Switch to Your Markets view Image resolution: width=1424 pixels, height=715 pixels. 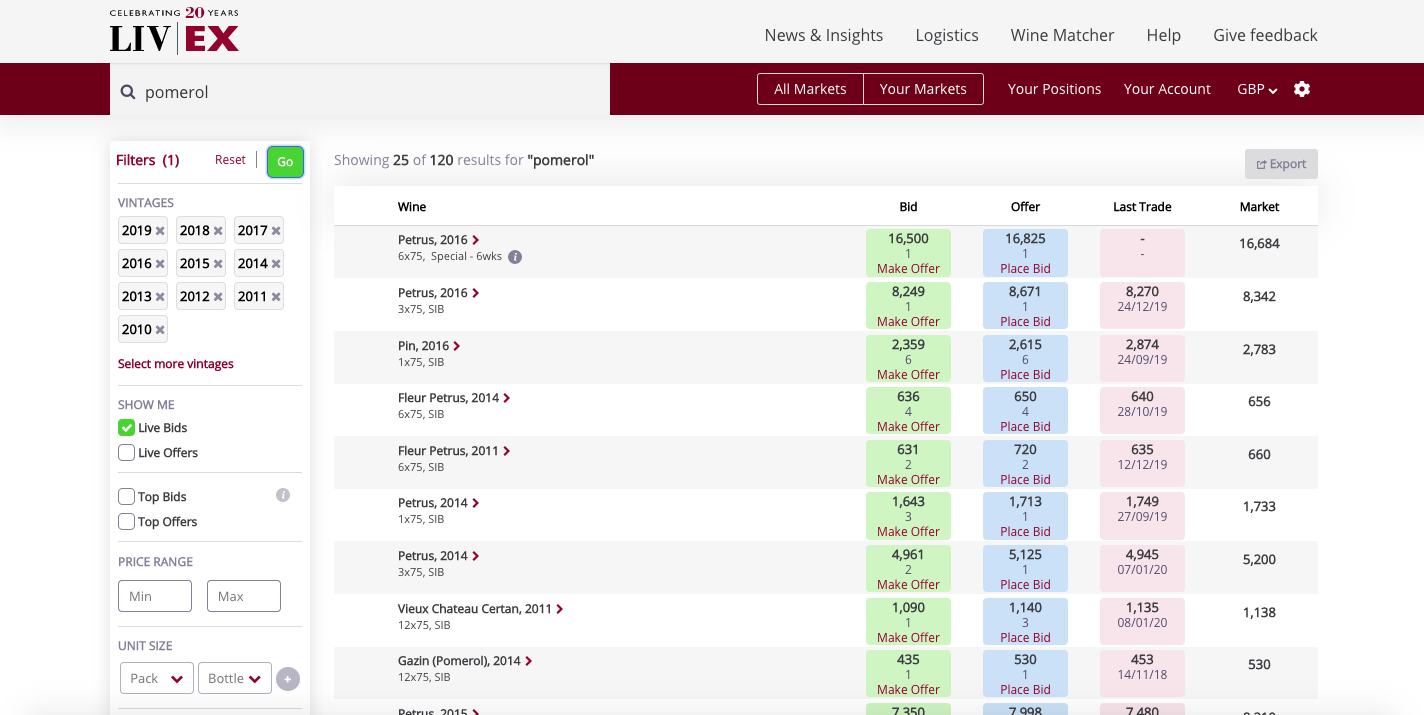click(x=923, y=89)
